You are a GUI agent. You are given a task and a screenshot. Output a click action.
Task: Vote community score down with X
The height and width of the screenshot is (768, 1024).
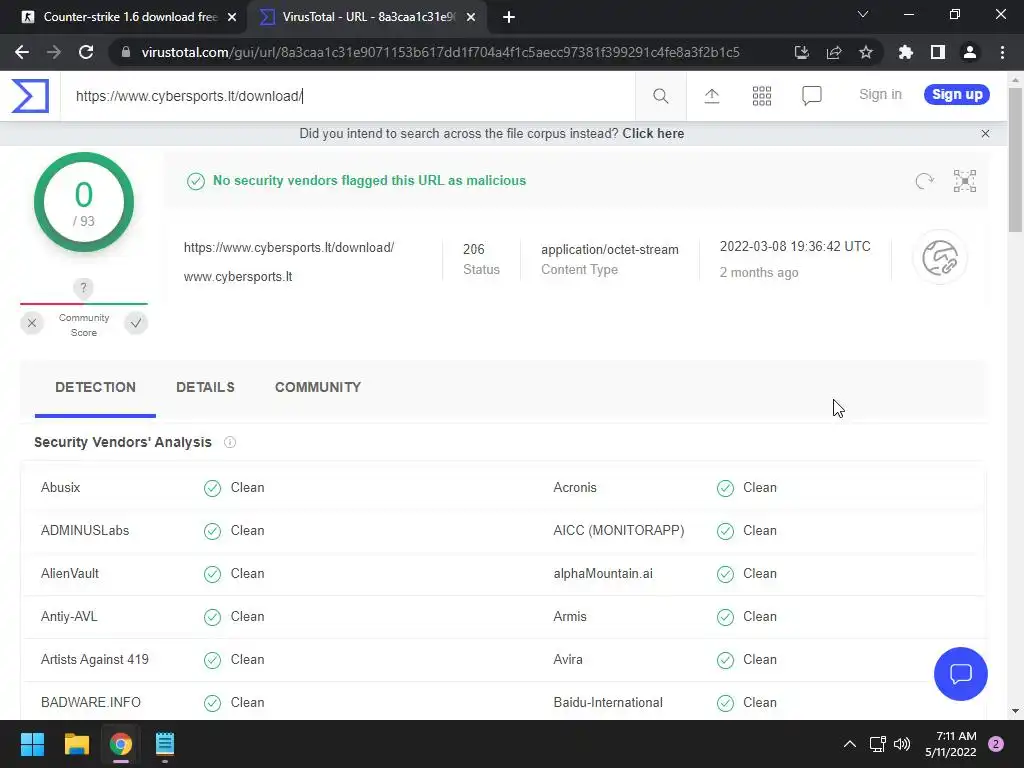click(x=31, y=323)
